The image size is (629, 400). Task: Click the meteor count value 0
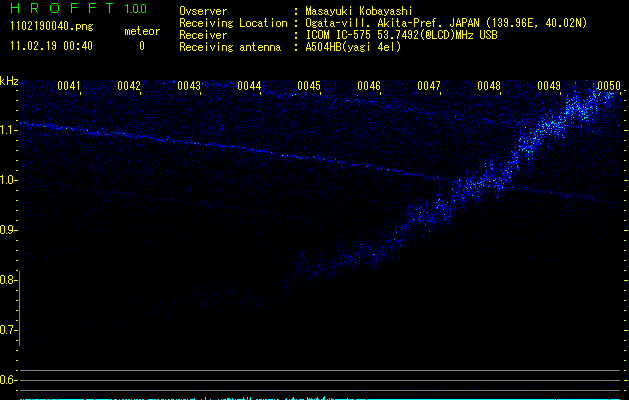[x=142, y=46]
